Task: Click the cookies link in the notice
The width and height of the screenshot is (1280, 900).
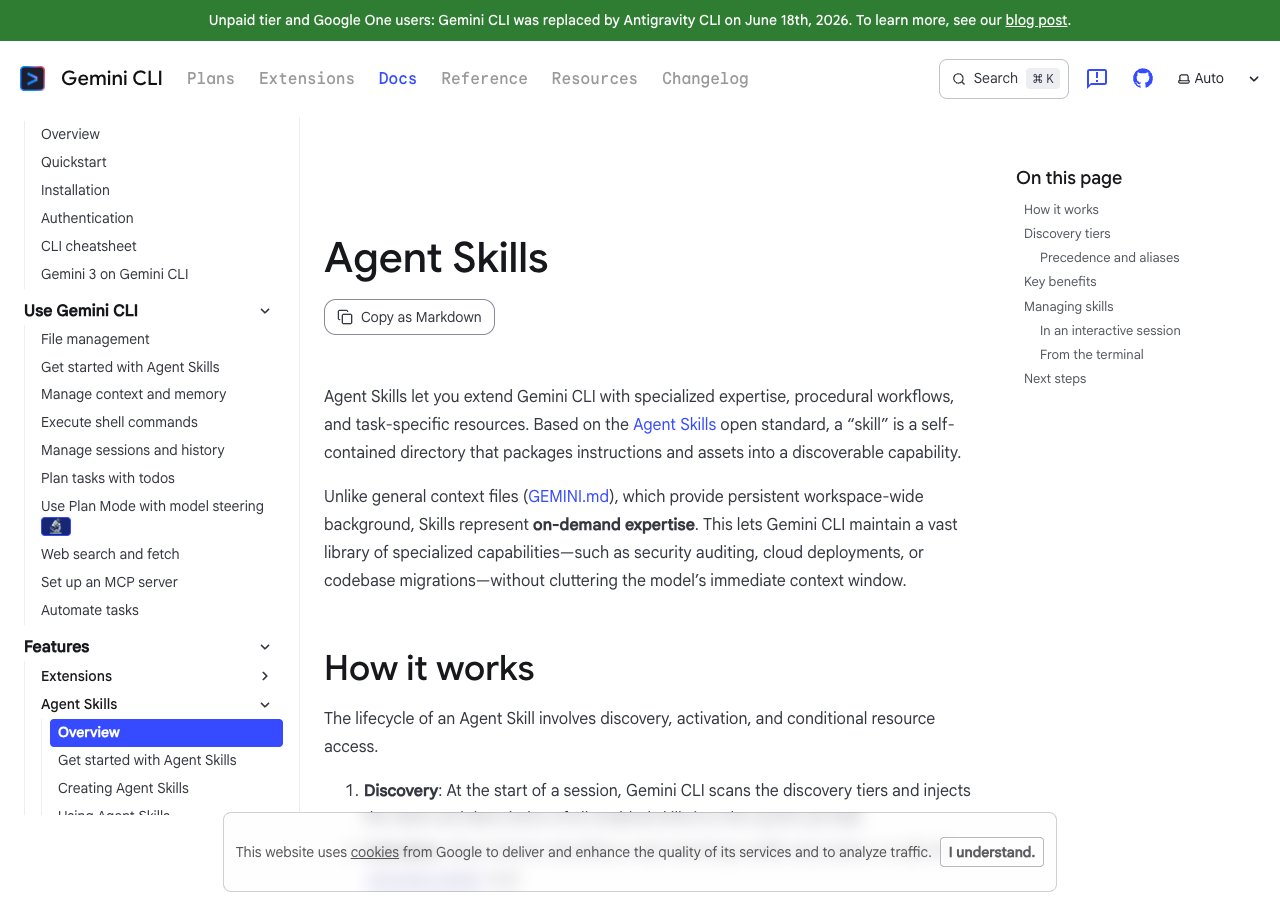Action: pos(375,852)
